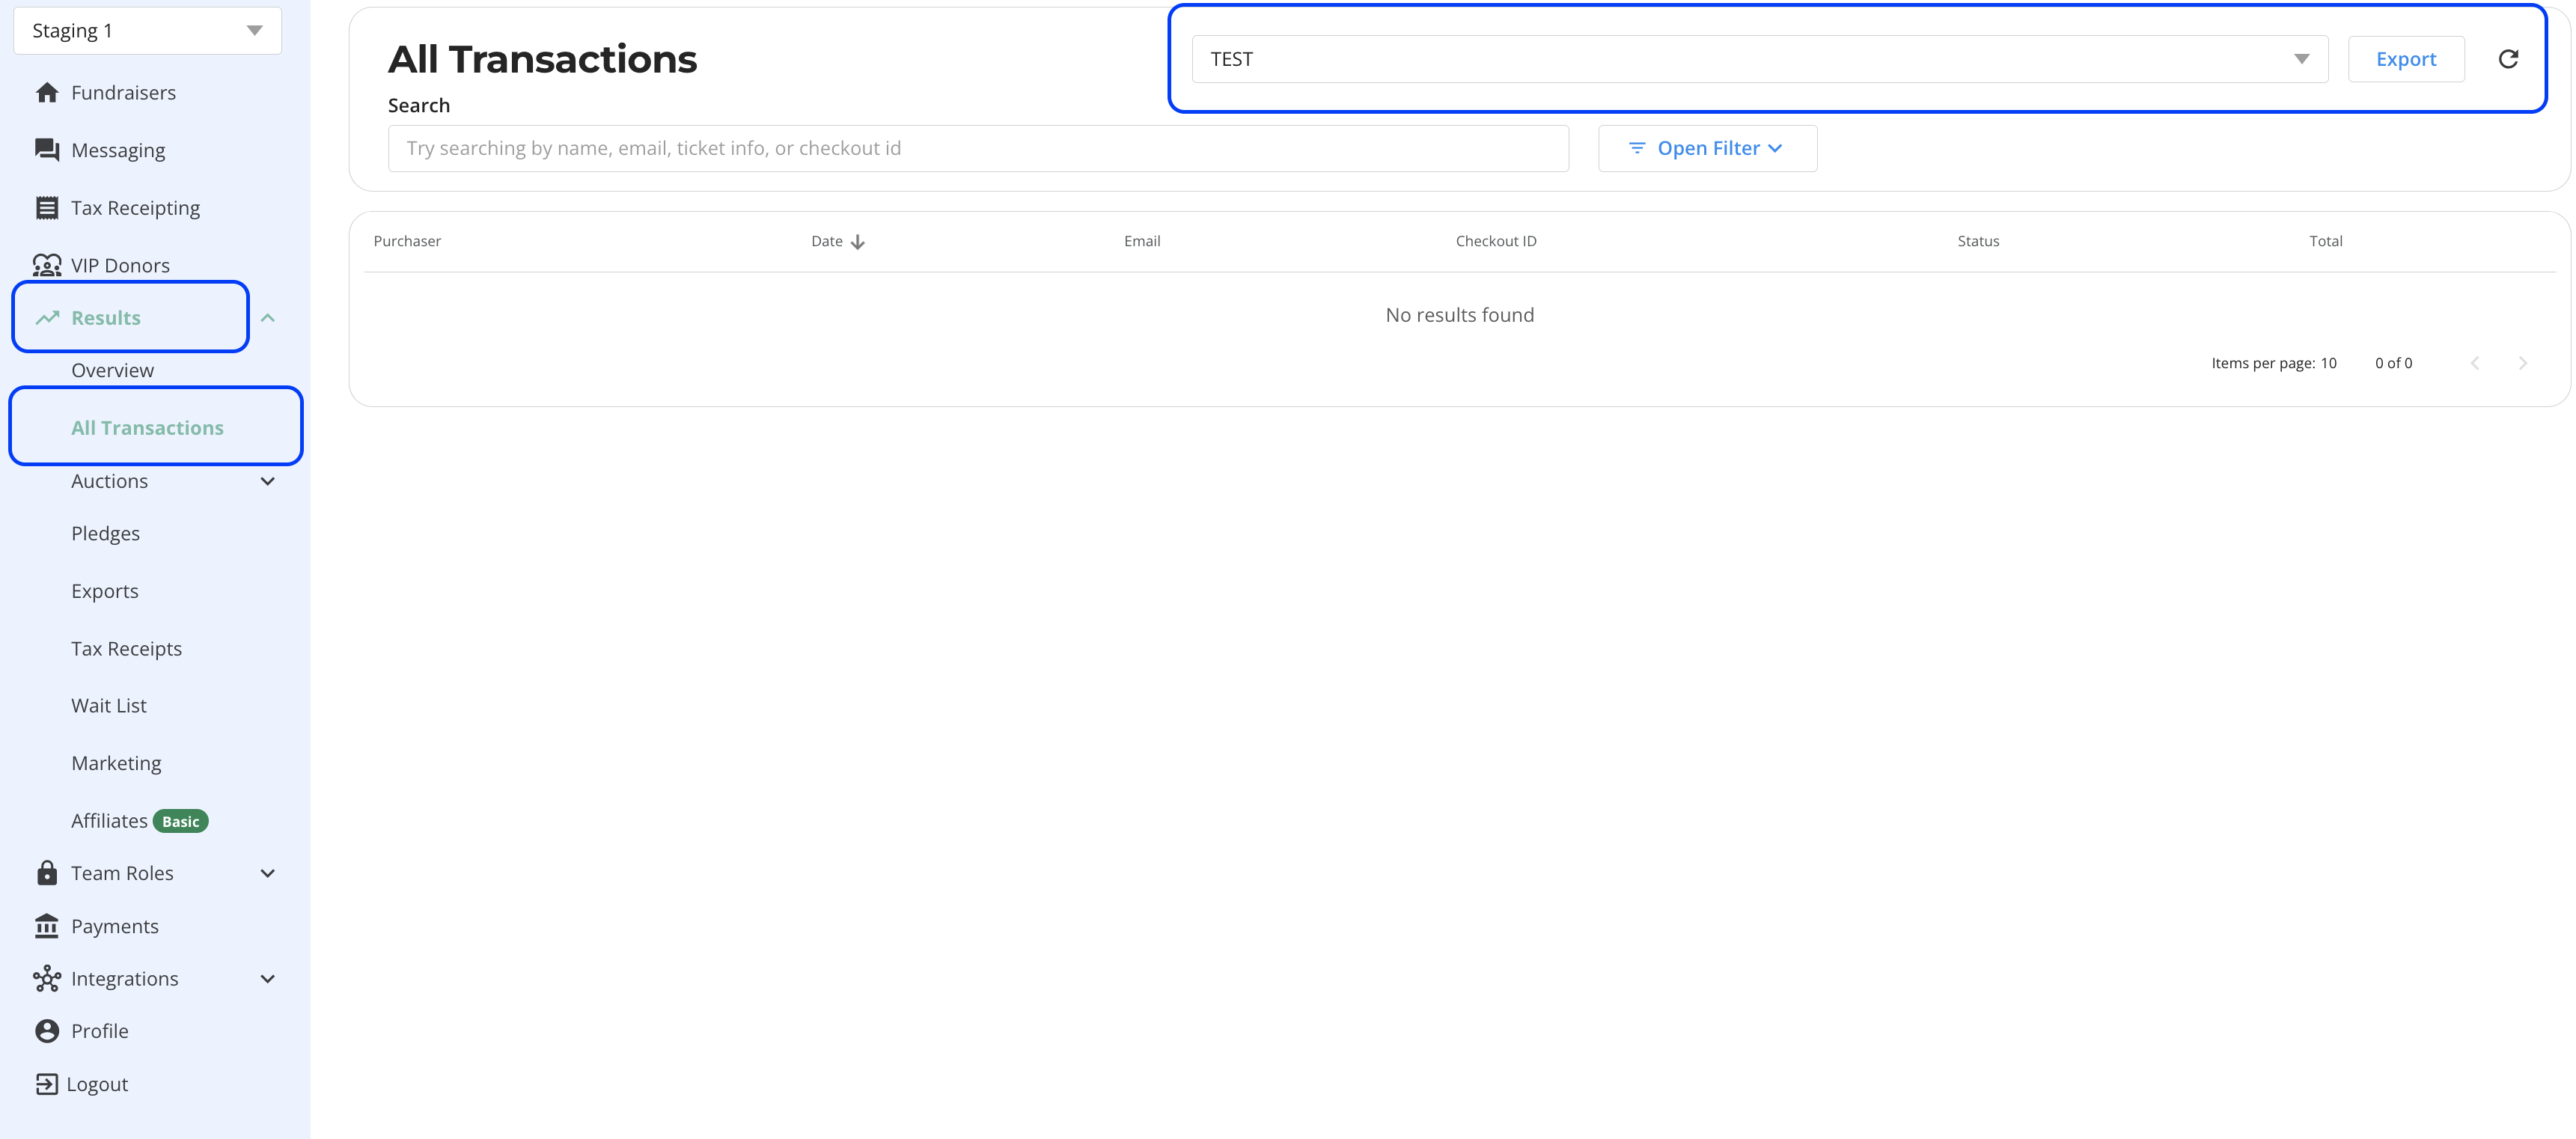Image resolution: width=2576 pixels, height=1139 pixels.
Task: Refresh the transactions list
Action: pos(2508,59)
